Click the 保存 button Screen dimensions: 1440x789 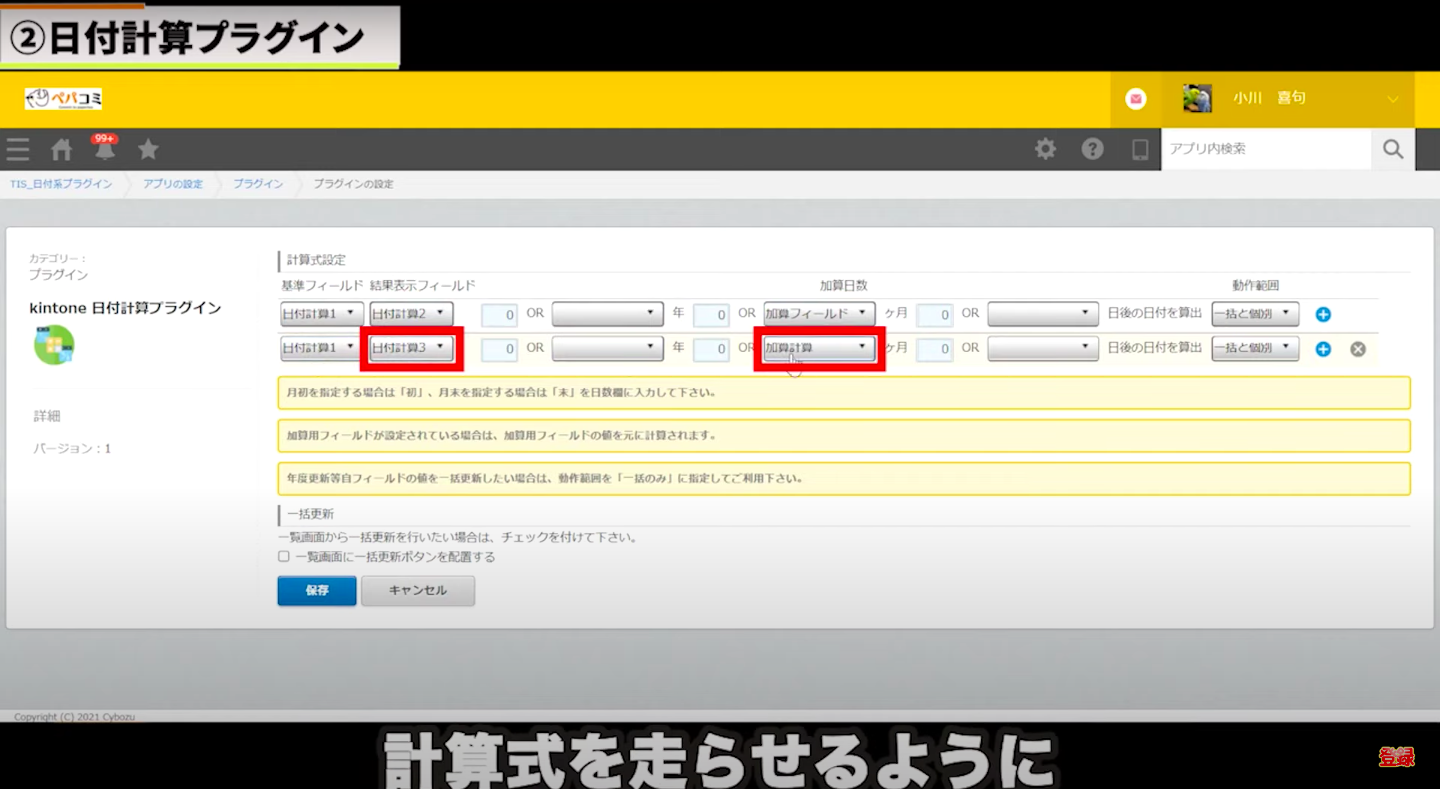(316, 591)
